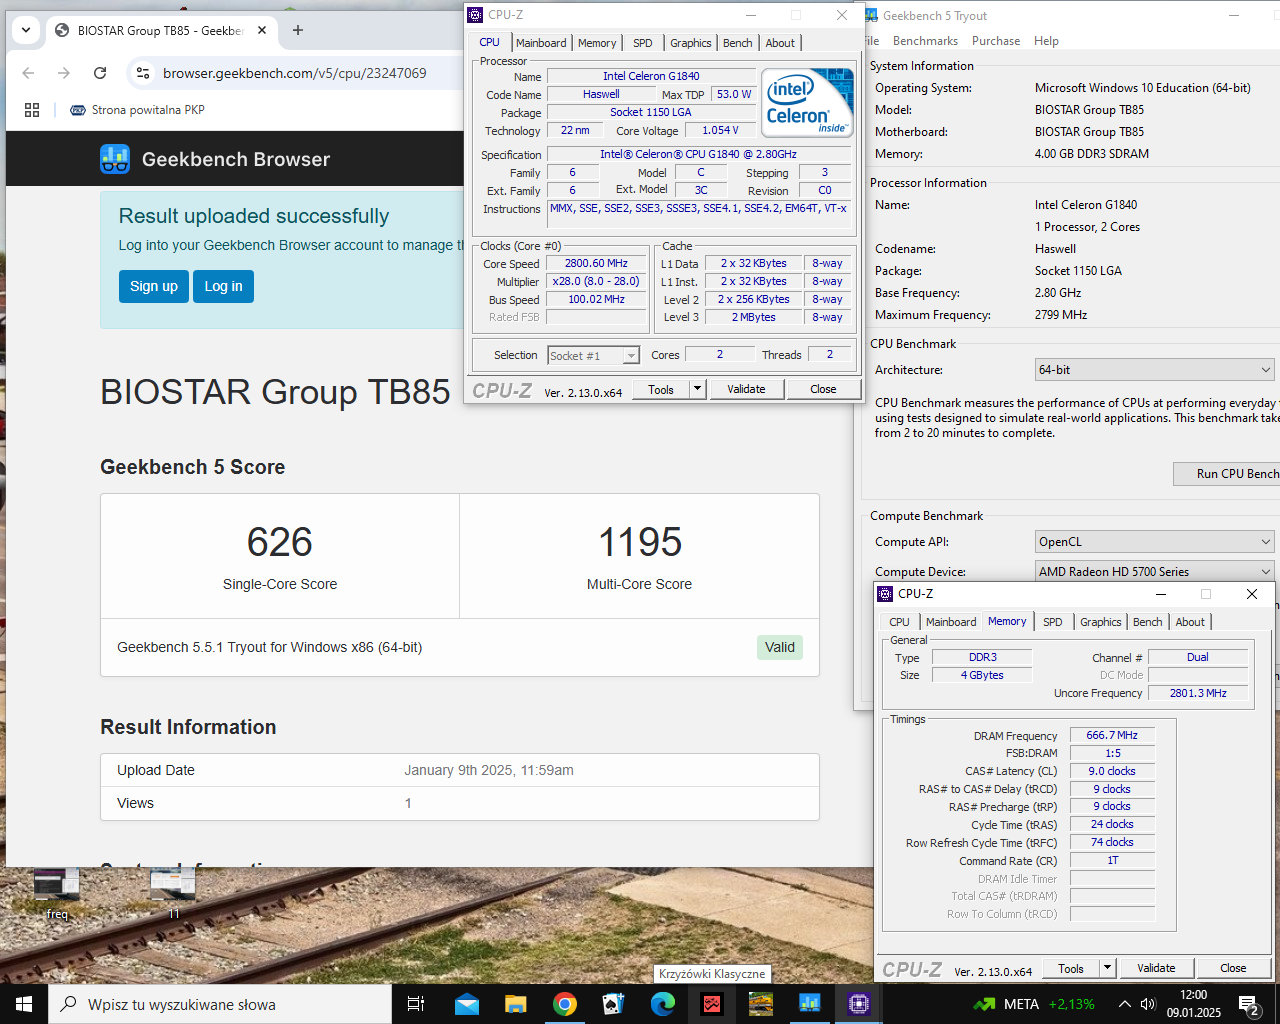Open Graphics tab in lower CPU-Z window
Screen dimensions: 1280x1024
[1101, 622]
